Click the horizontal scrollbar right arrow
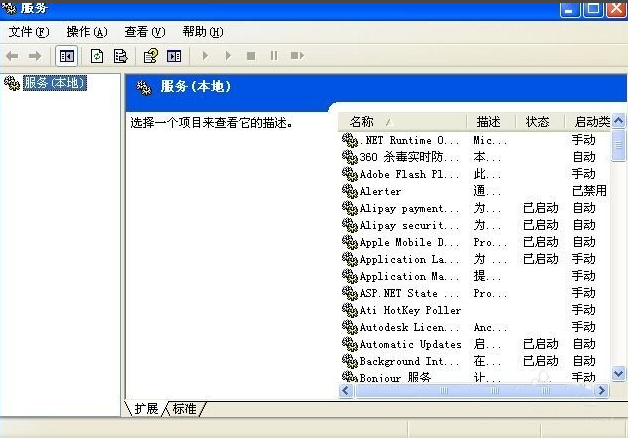The width and height of the screenshot is (628, 438). pos(602,390)
